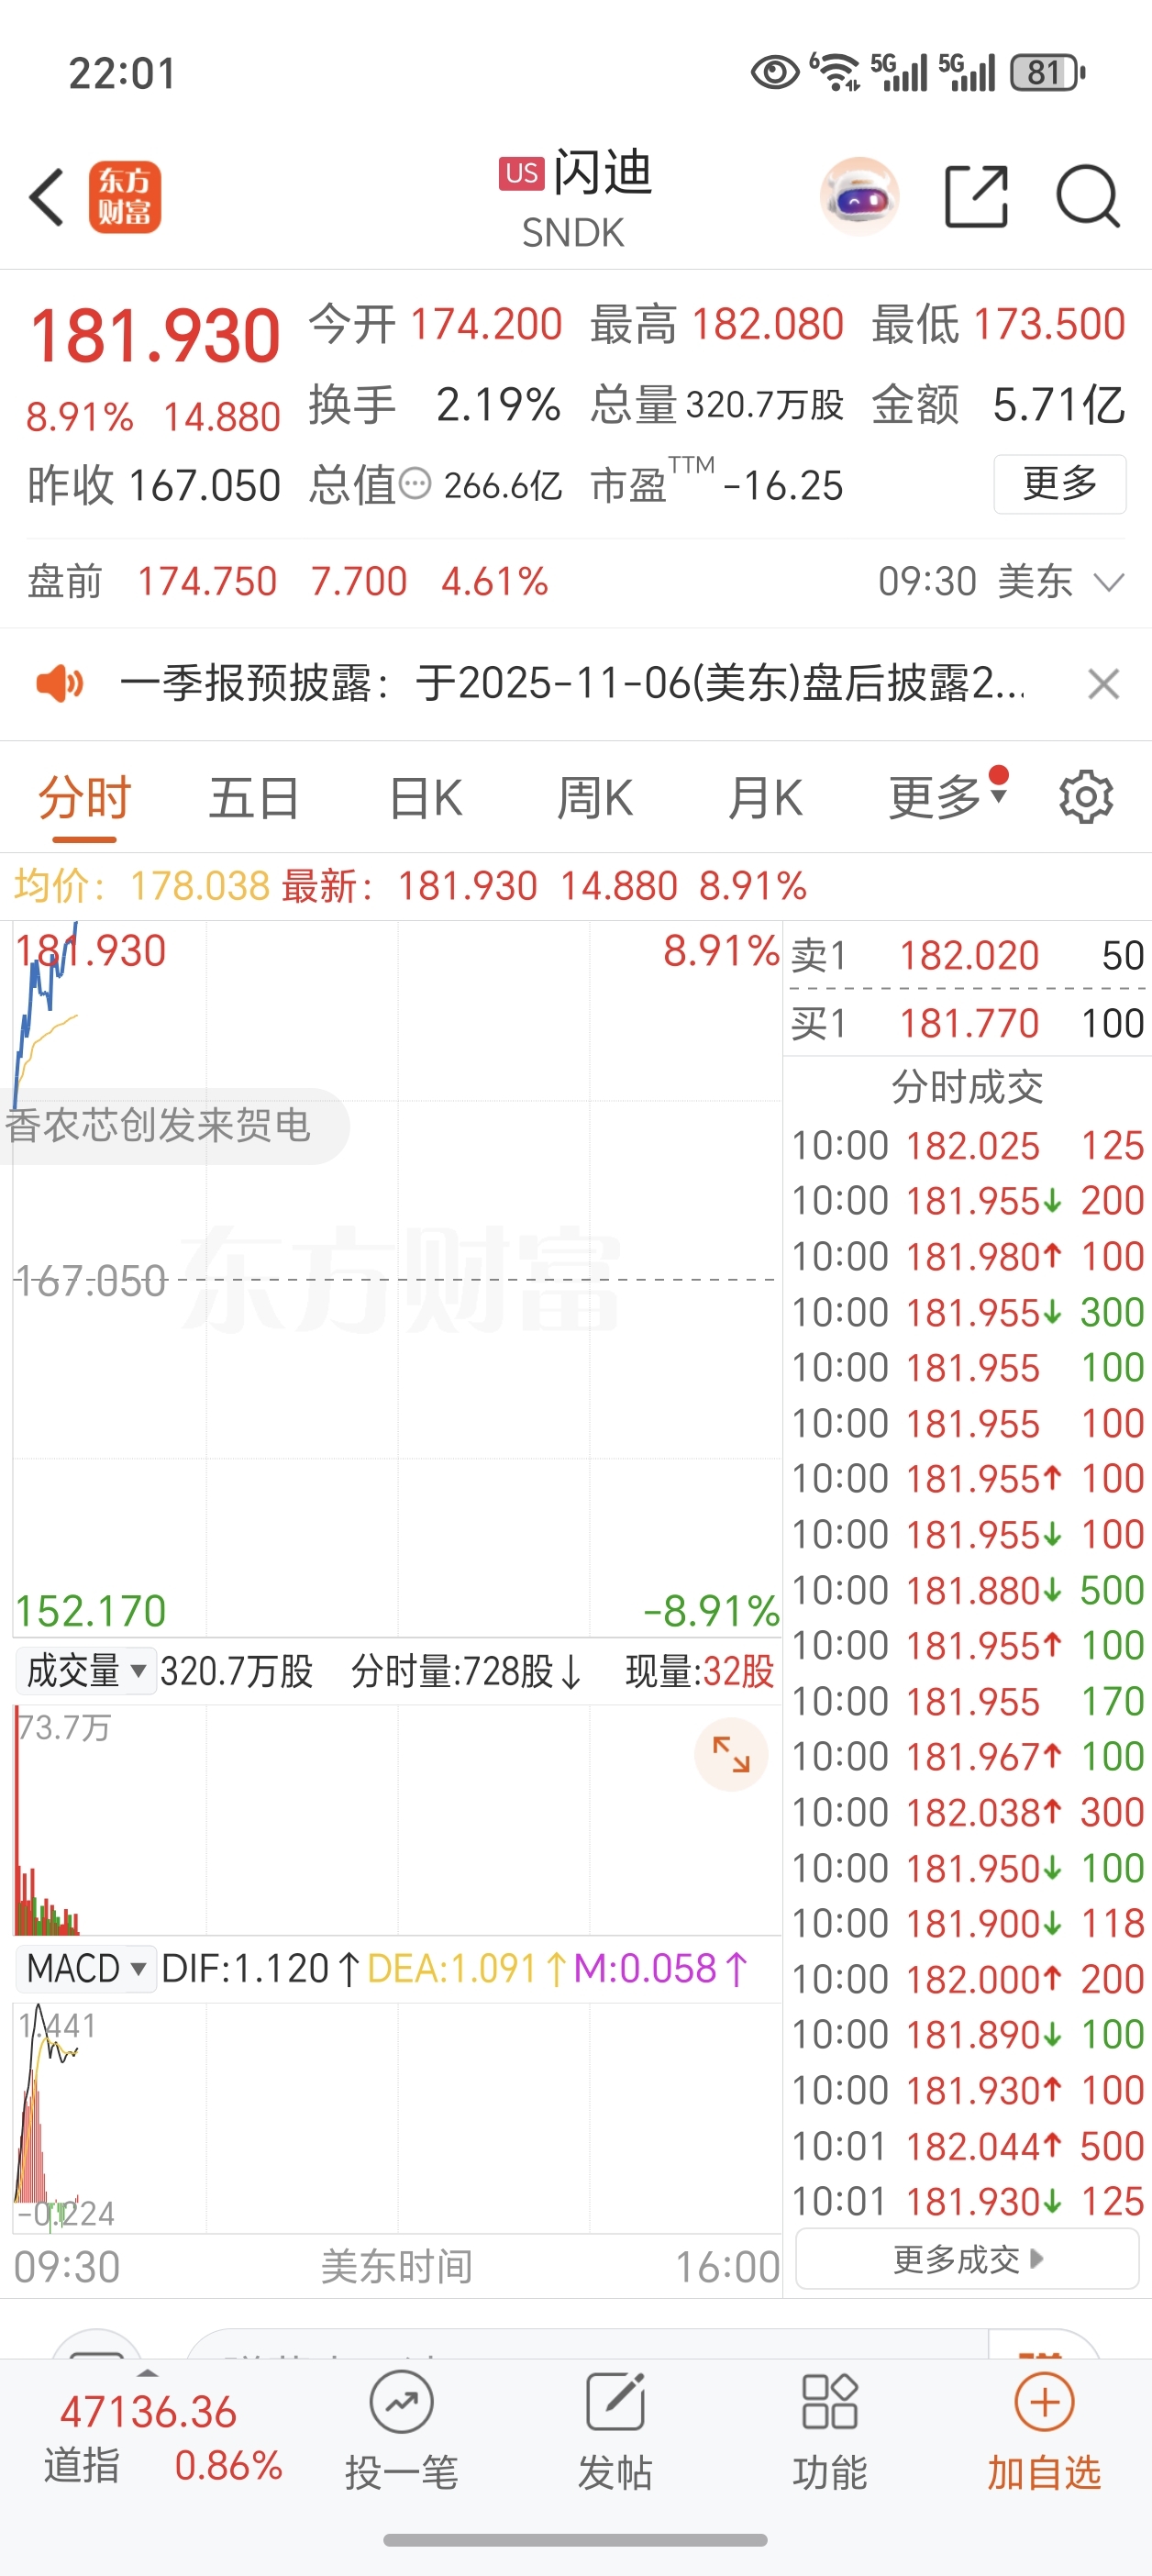Tap the 今开 174.200 value

(x=486, y=324)
